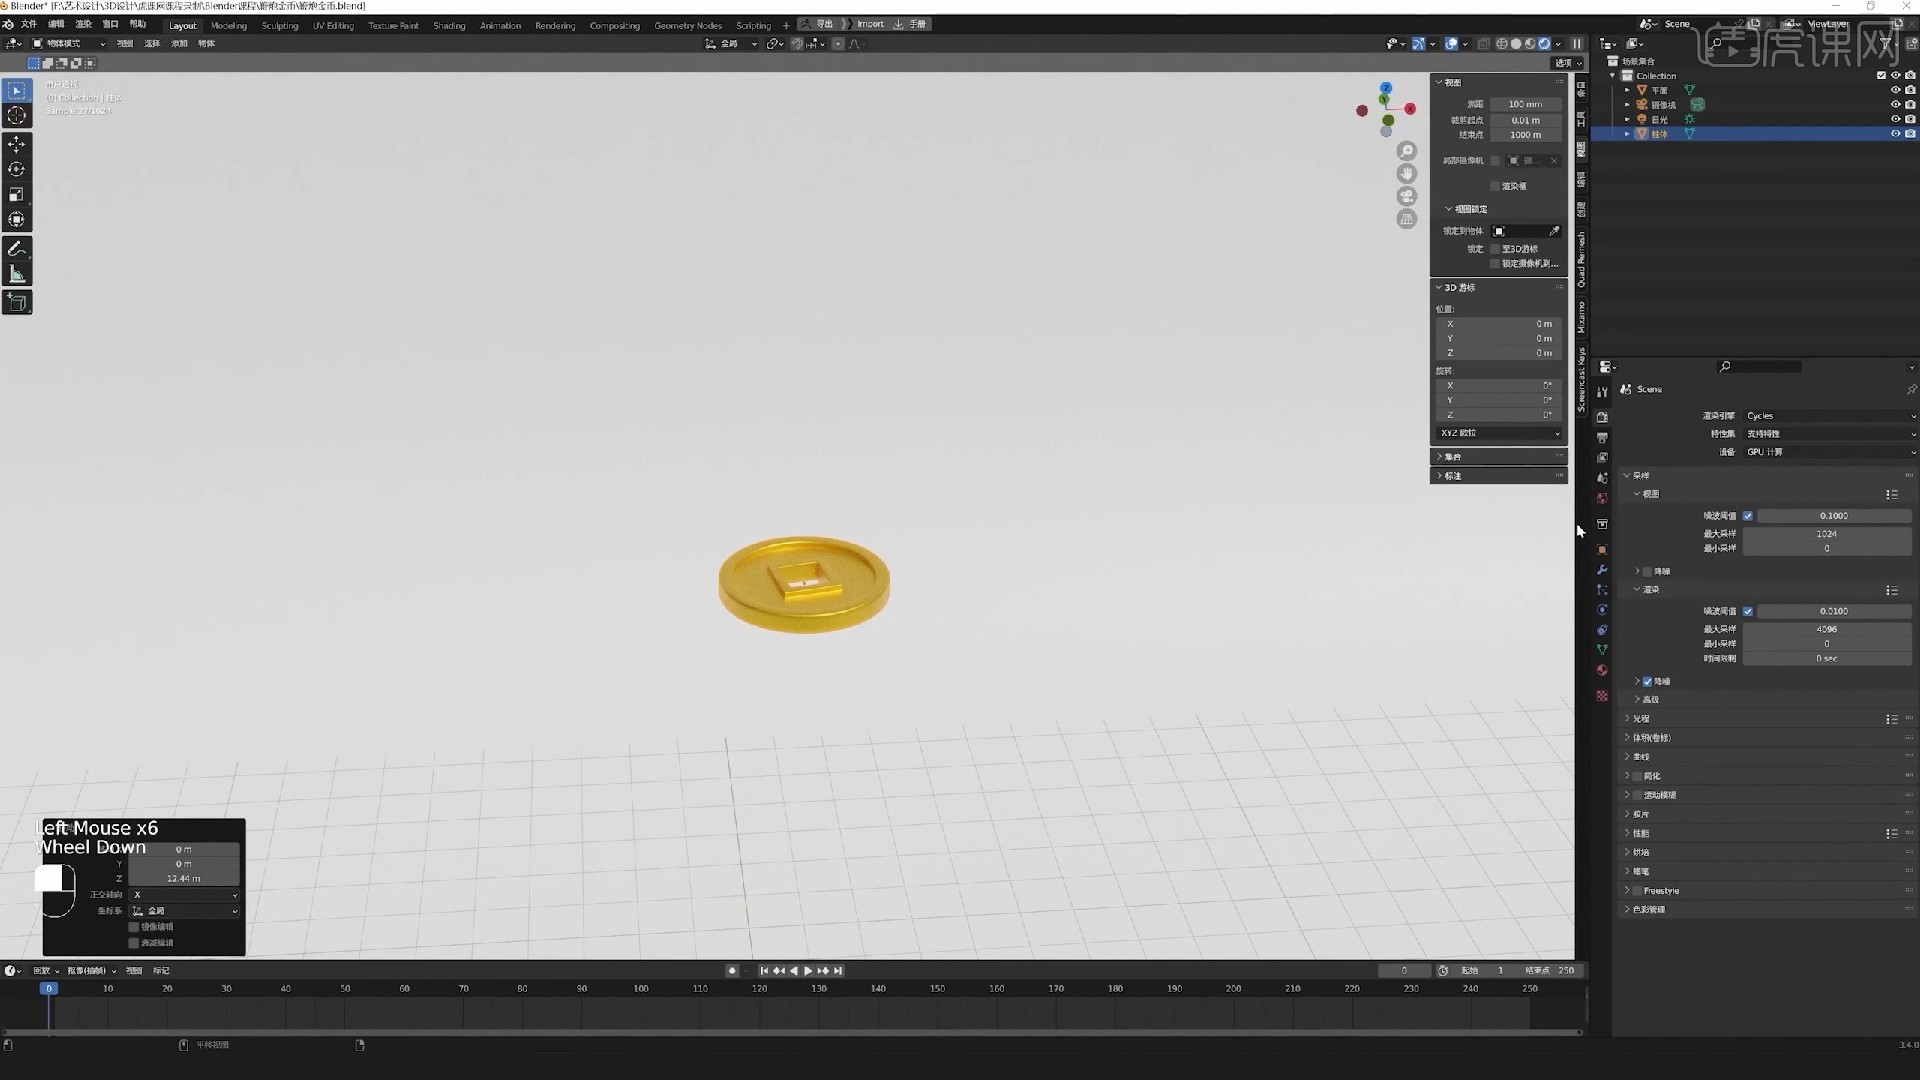This screenshot has width=1920, height=1080.
Task: Jump to timeline end frame
Action: (838, 971)
